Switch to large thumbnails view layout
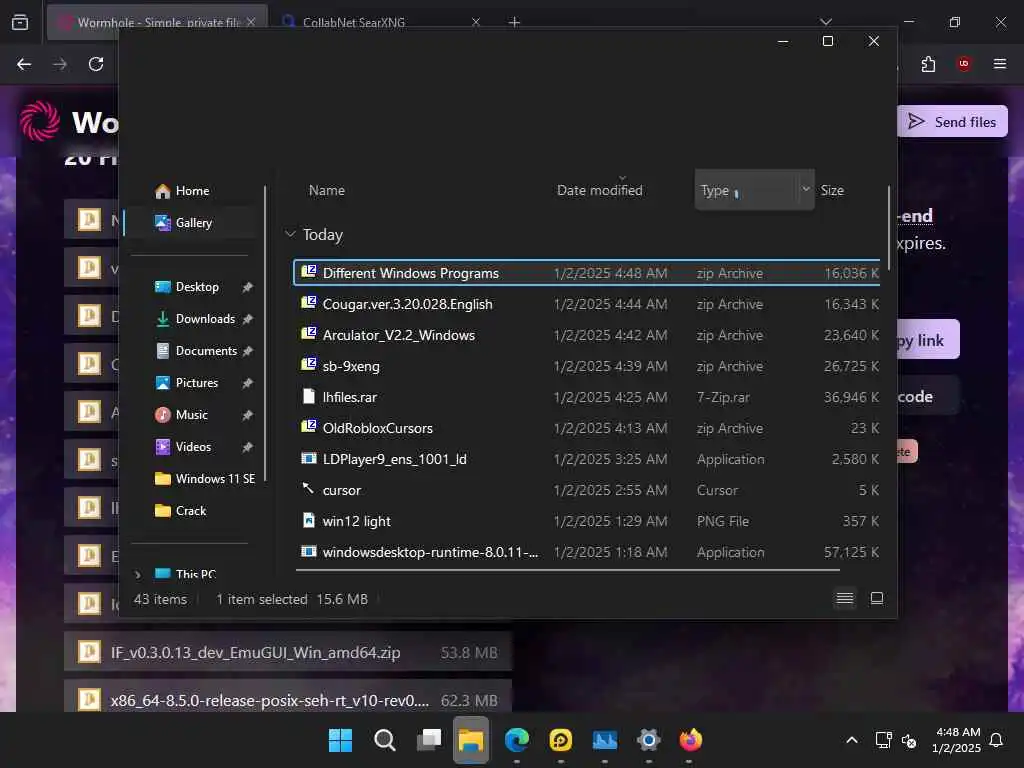1024x768 pixels. [876, 598]
